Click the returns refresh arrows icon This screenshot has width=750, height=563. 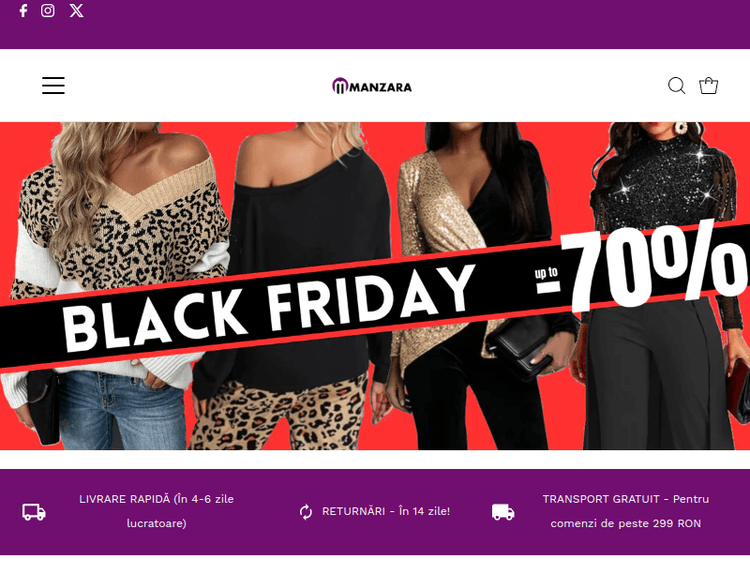tap(306, 512)
